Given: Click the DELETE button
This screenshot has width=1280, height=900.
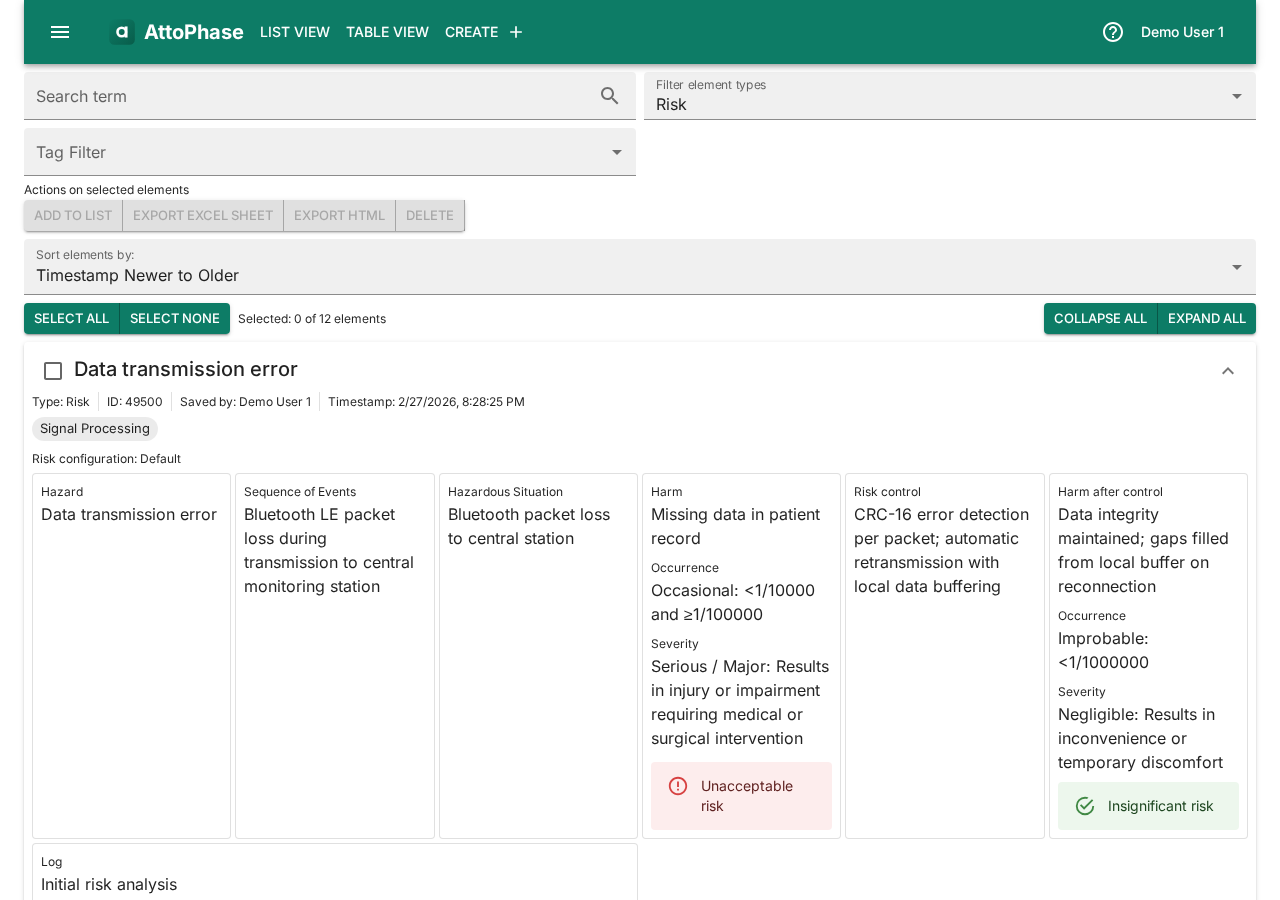Looking at the screenshot, I should coord(429,215).
